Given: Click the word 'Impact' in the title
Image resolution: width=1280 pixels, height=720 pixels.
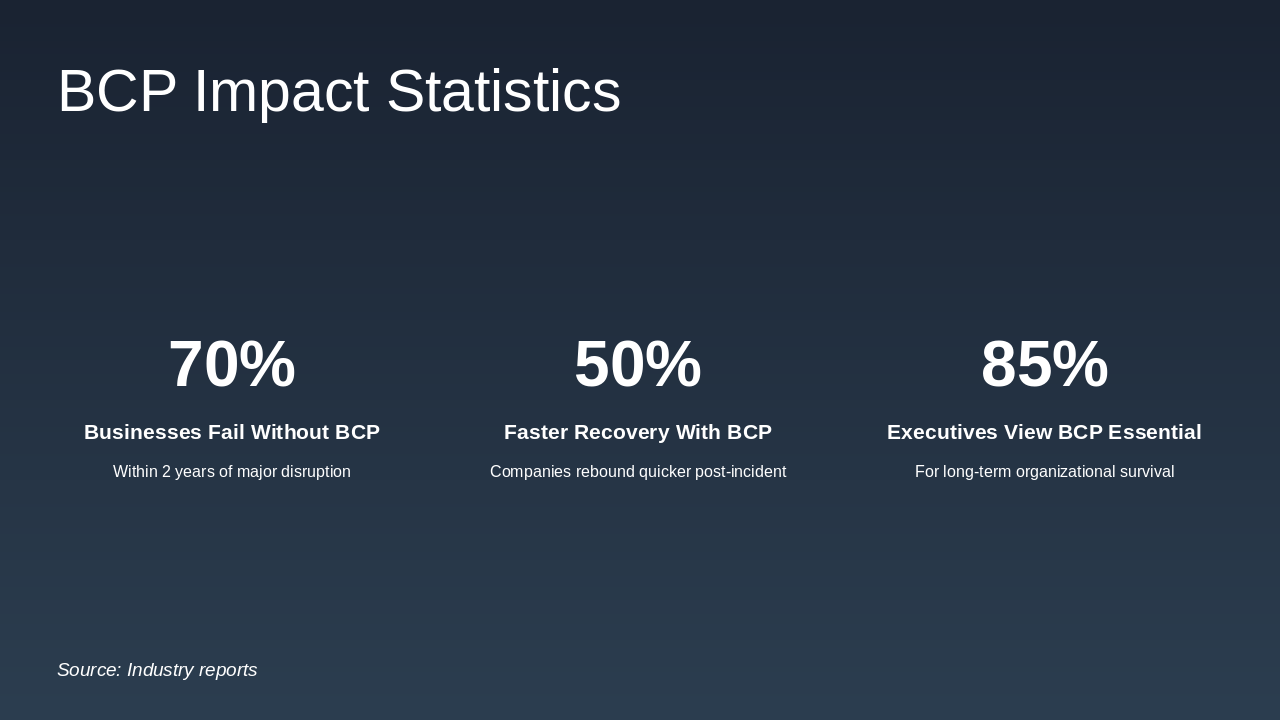Looking at the screenshot, I should [x=281, y=91].
